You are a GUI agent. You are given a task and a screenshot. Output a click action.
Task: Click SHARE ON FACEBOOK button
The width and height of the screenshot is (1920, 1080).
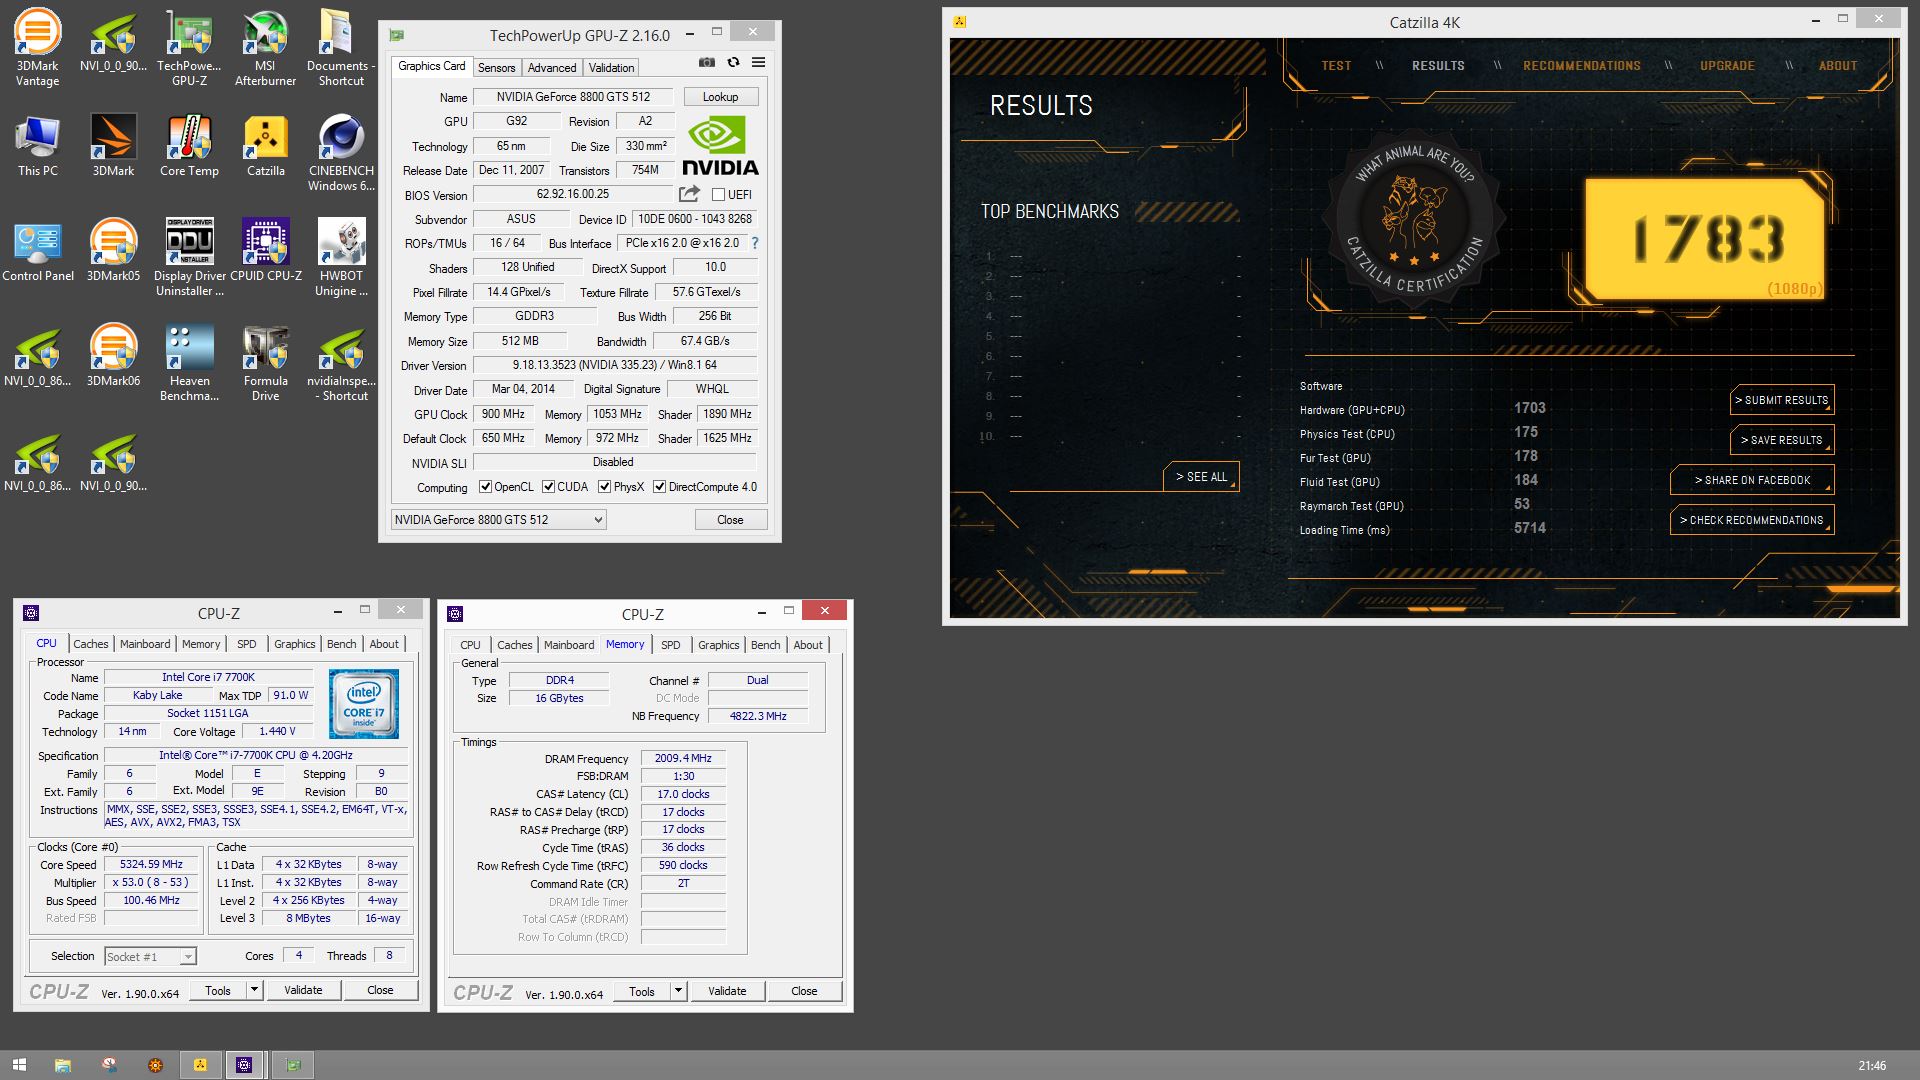point(1752,480)
